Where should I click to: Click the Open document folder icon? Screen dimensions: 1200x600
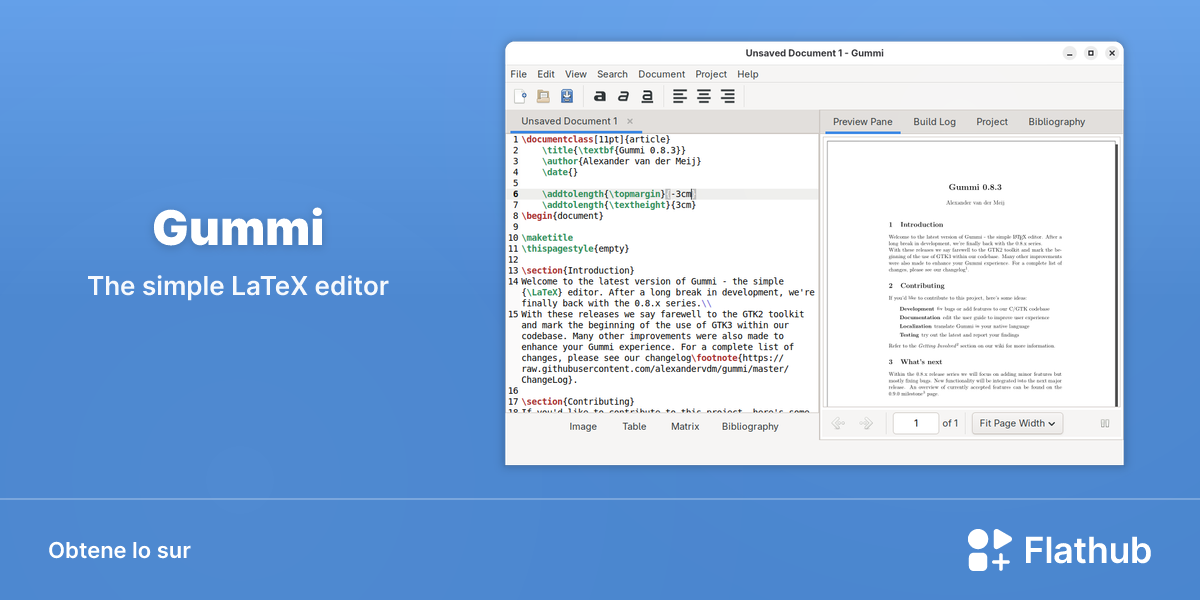(x=543, y=96)
